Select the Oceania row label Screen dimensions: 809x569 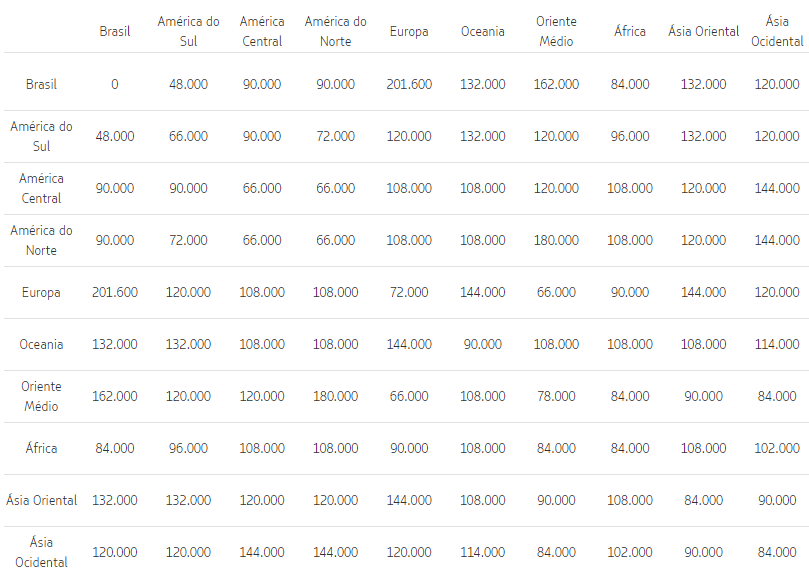42,344
